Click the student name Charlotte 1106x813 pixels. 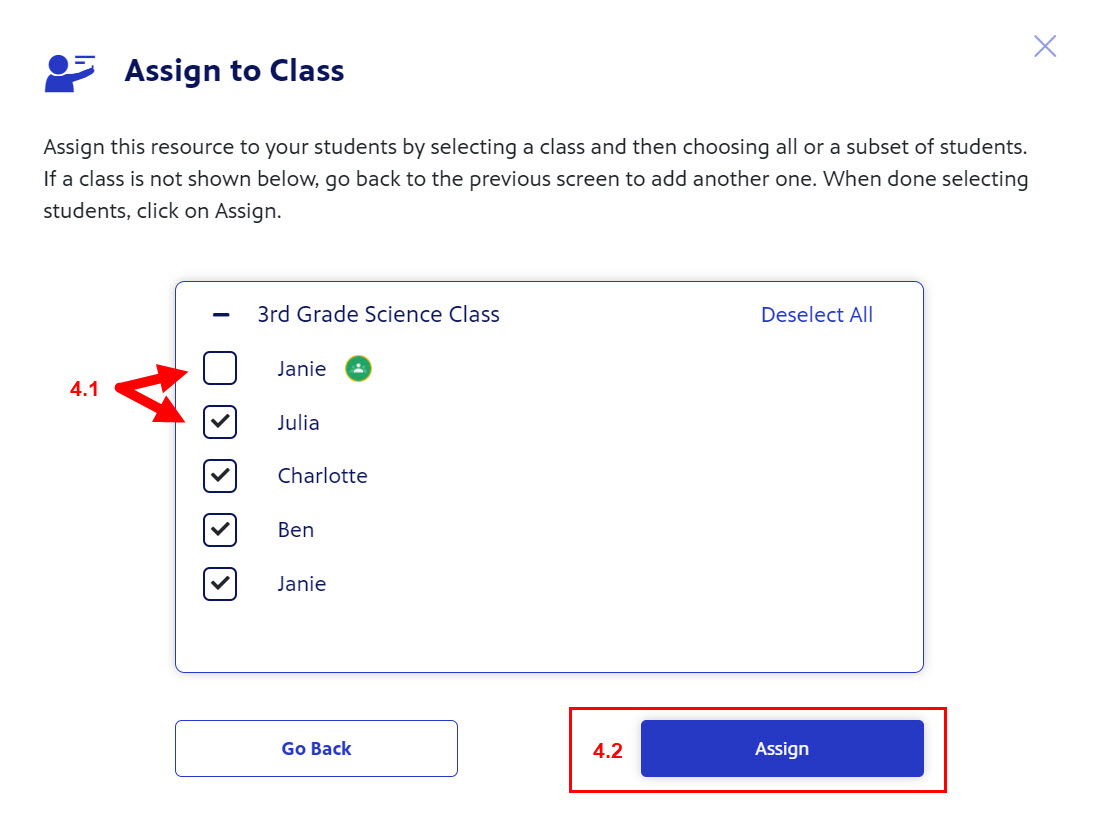click(x=322, y=476)
